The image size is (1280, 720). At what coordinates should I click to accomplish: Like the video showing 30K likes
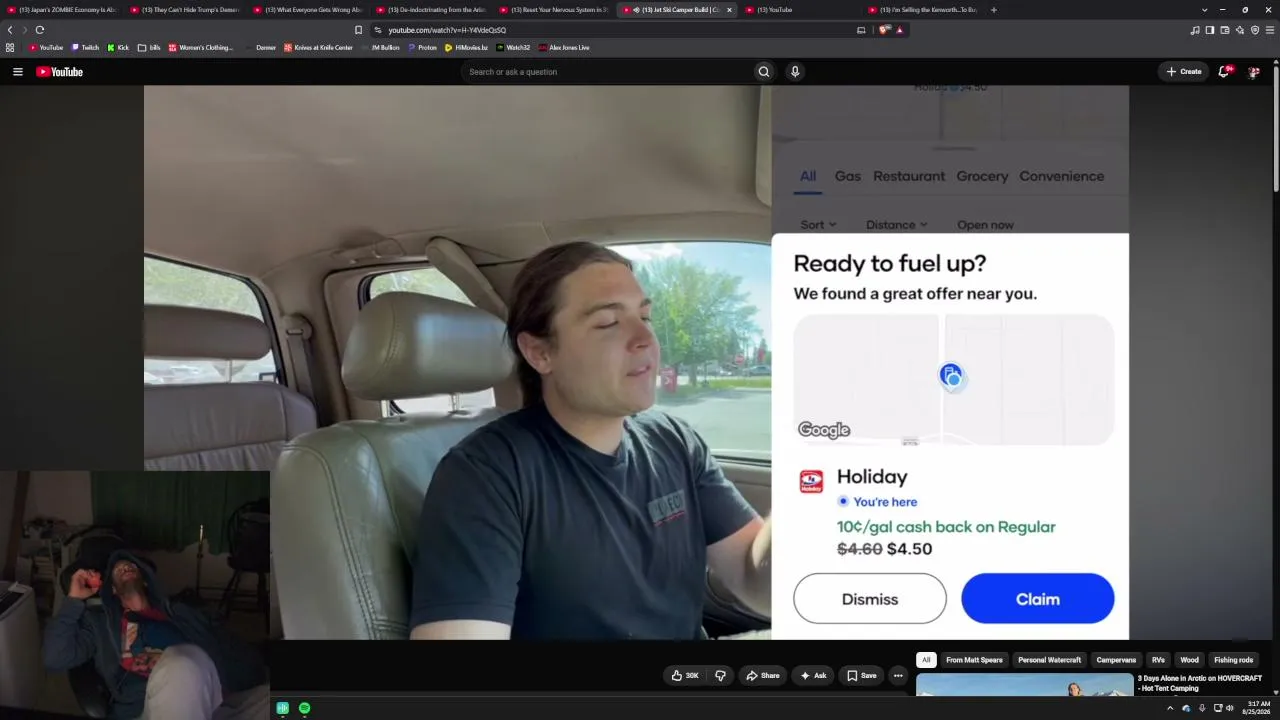point(685,676)
